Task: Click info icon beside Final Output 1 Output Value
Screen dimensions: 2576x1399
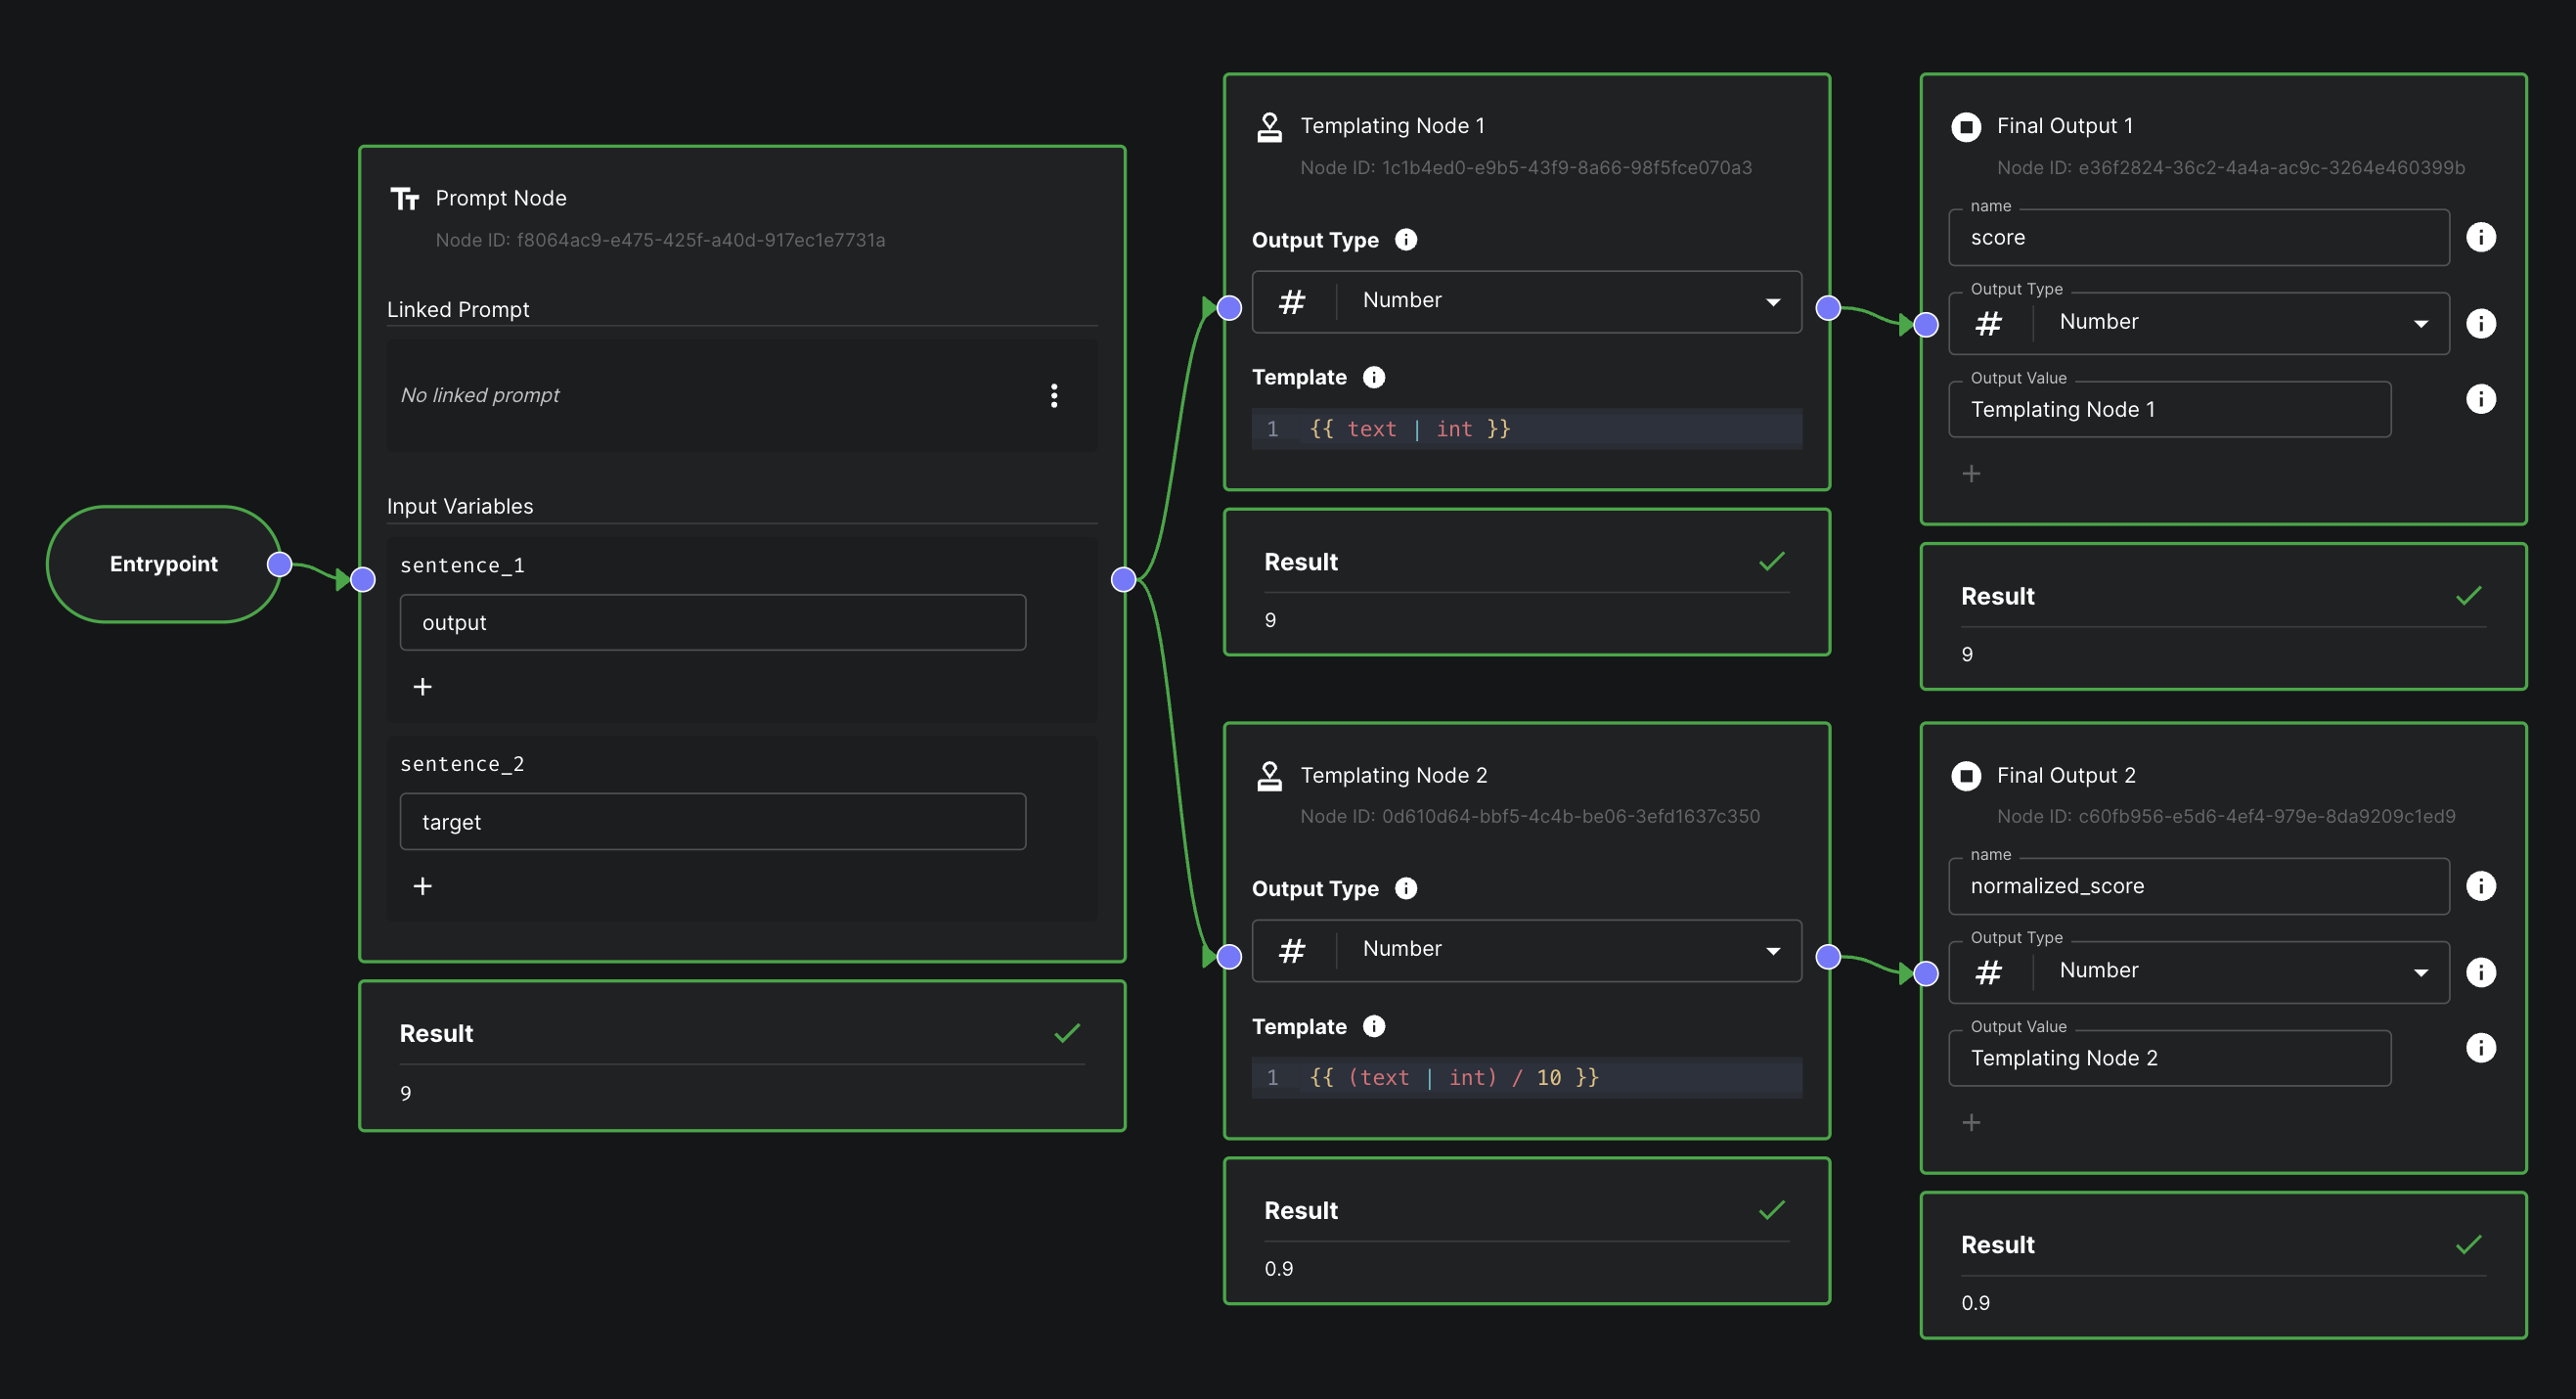Action: (2480, 399)
